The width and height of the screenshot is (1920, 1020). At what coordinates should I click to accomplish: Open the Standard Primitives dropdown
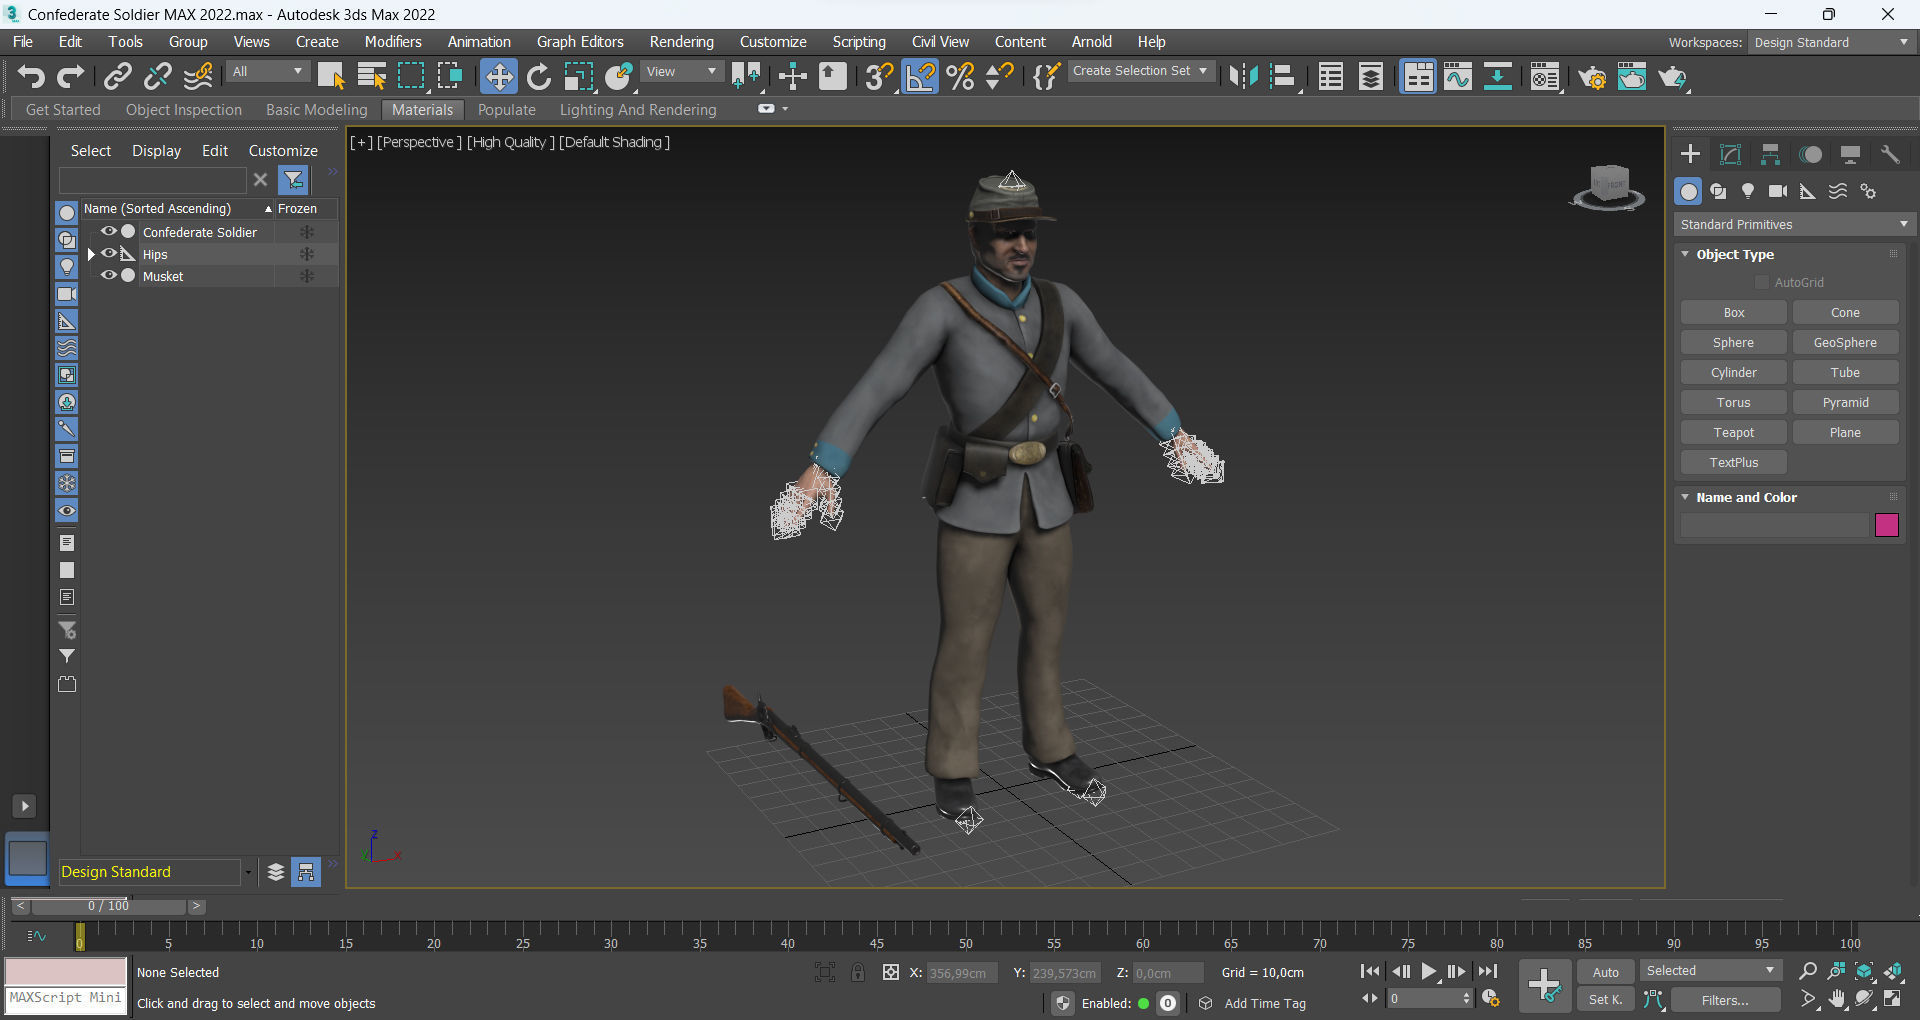coord(1795,224)
